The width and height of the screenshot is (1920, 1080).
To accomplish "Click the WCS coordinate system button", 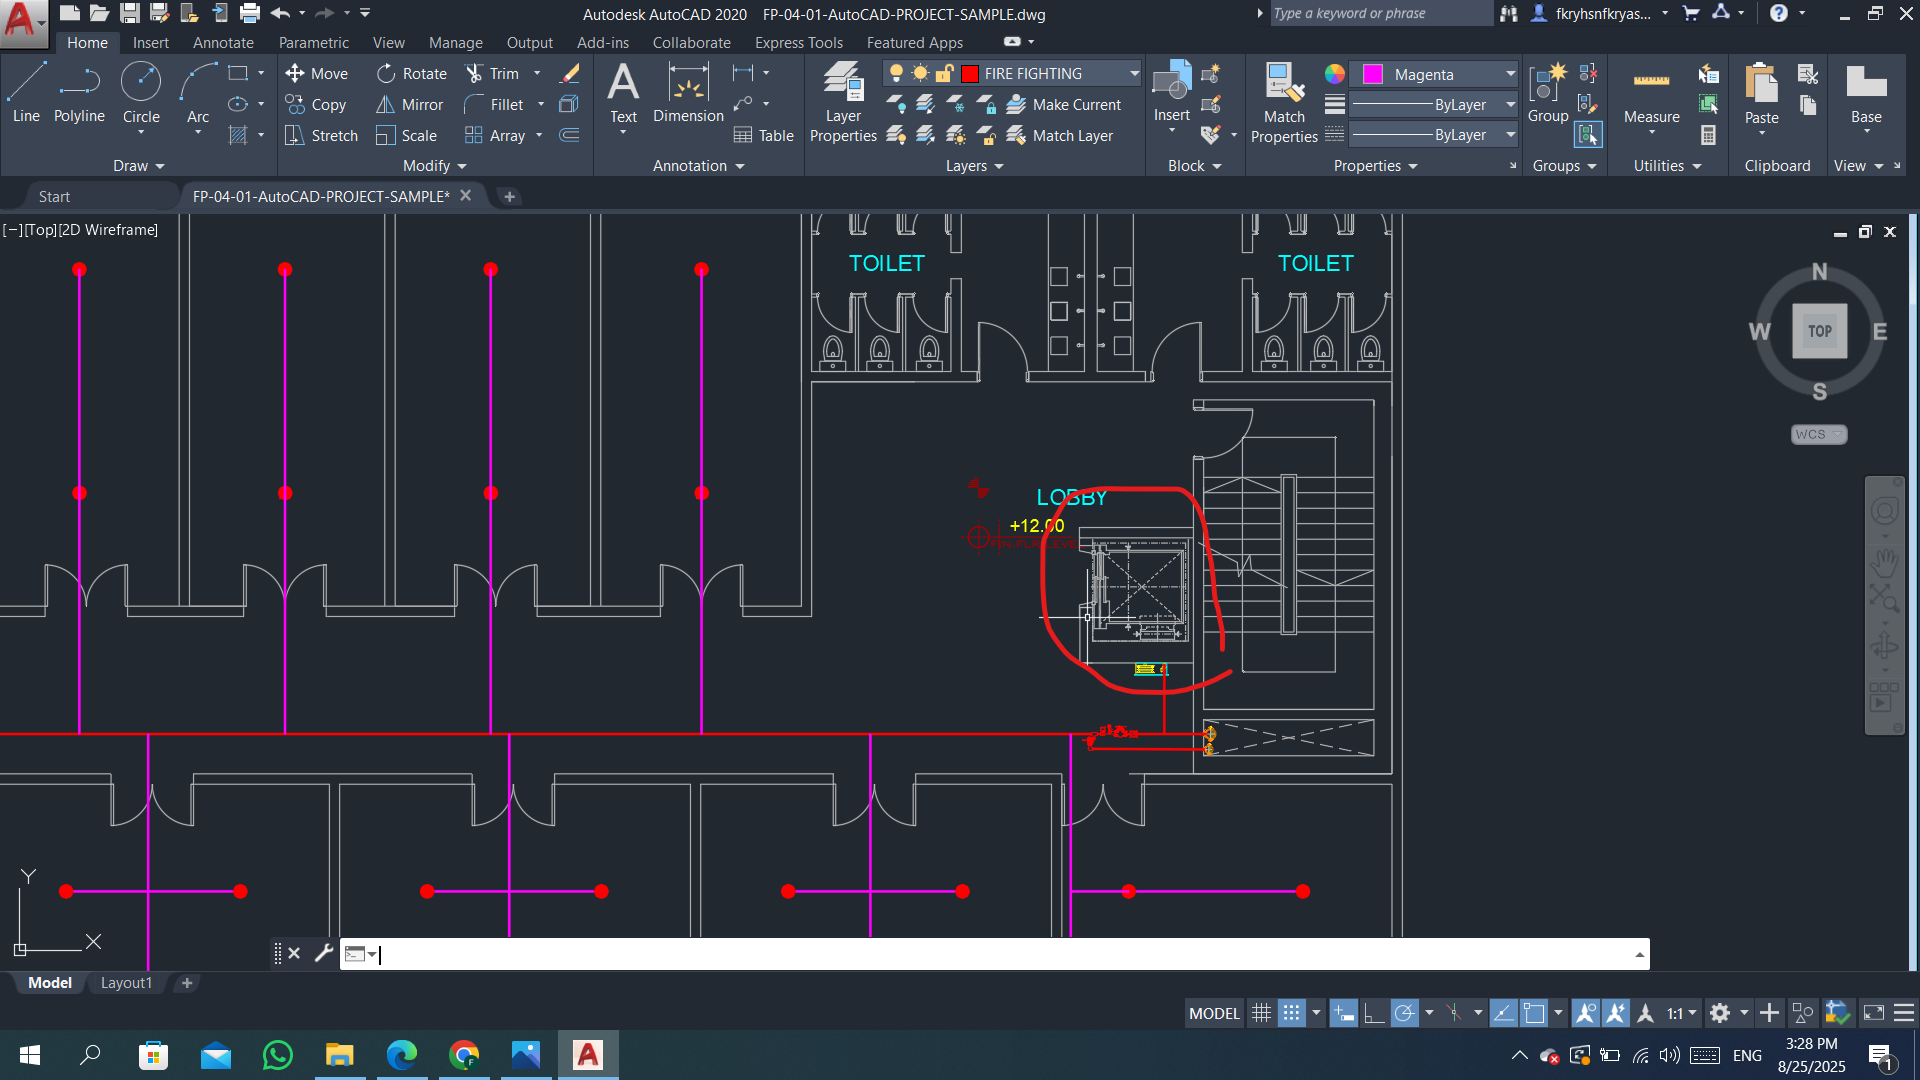I will (1818, 434).
